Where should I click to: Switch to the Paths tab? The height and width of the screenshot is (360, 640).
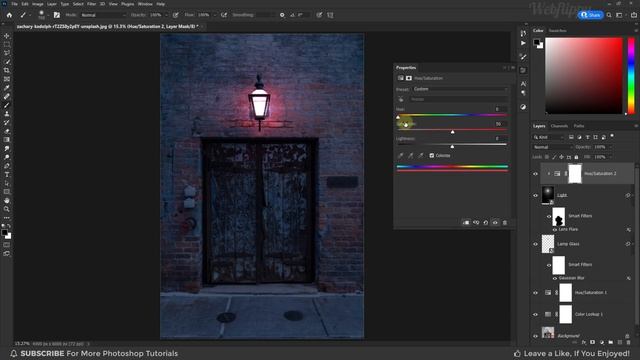pos(579,126)
